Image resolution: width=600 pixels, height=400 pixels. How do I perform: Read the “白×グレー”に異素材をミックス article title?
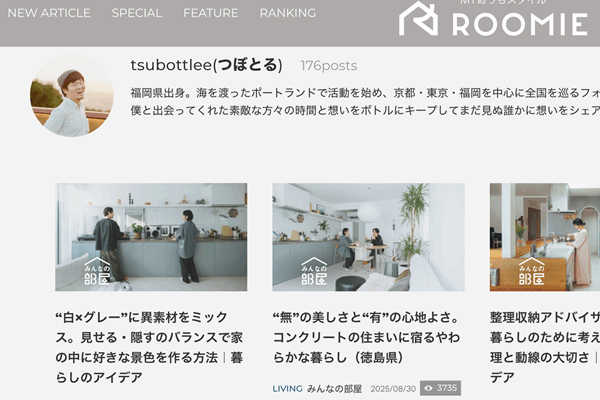[x=149, y=347]
